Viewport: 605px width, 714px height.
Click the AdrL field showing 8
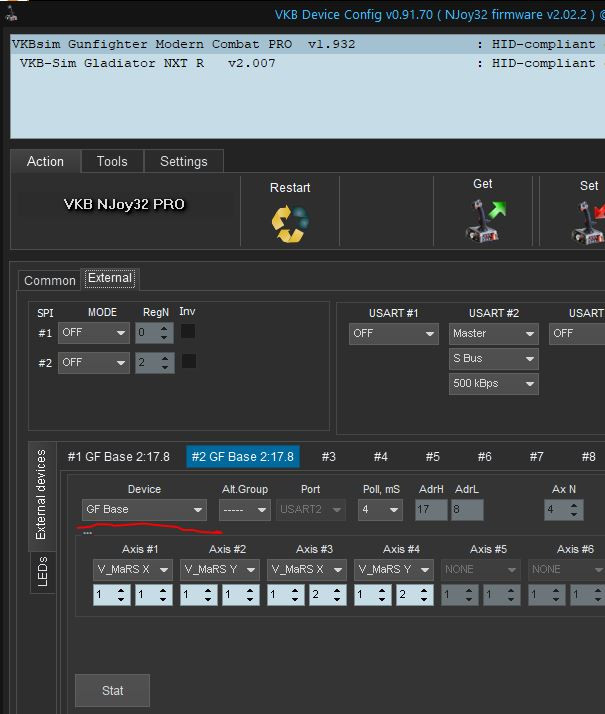467,510
